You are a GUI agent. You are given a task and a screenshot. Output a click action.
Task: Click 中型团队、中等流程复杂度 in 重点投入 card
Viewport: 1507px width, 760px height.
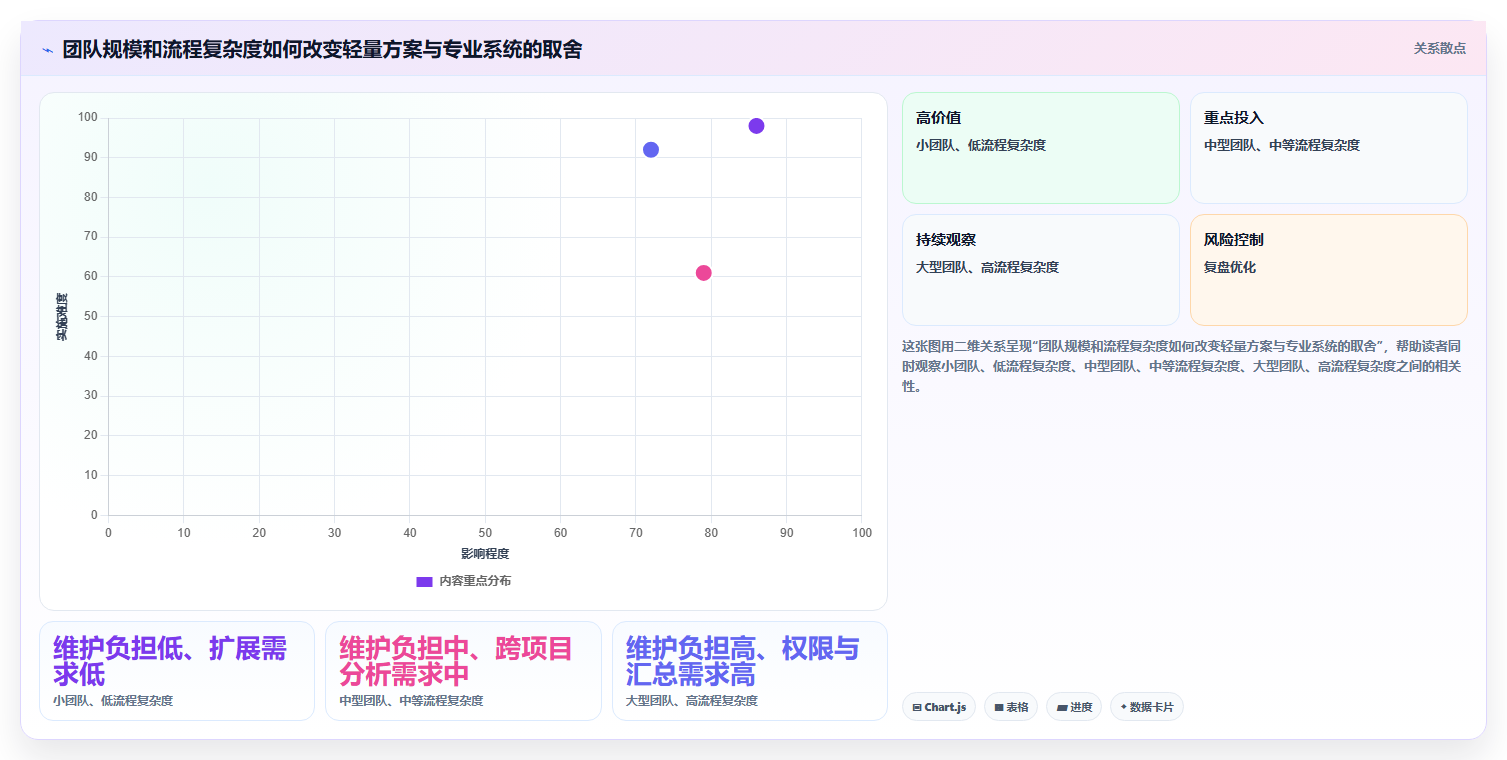pyautogui.click(x=1282, y=145)
